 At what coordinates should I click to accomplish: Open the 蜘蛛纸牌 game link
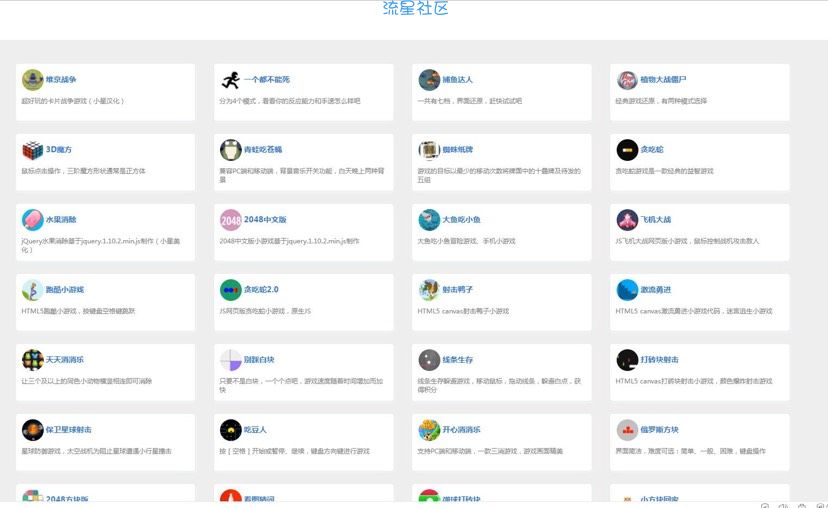[x=457, y=150]
